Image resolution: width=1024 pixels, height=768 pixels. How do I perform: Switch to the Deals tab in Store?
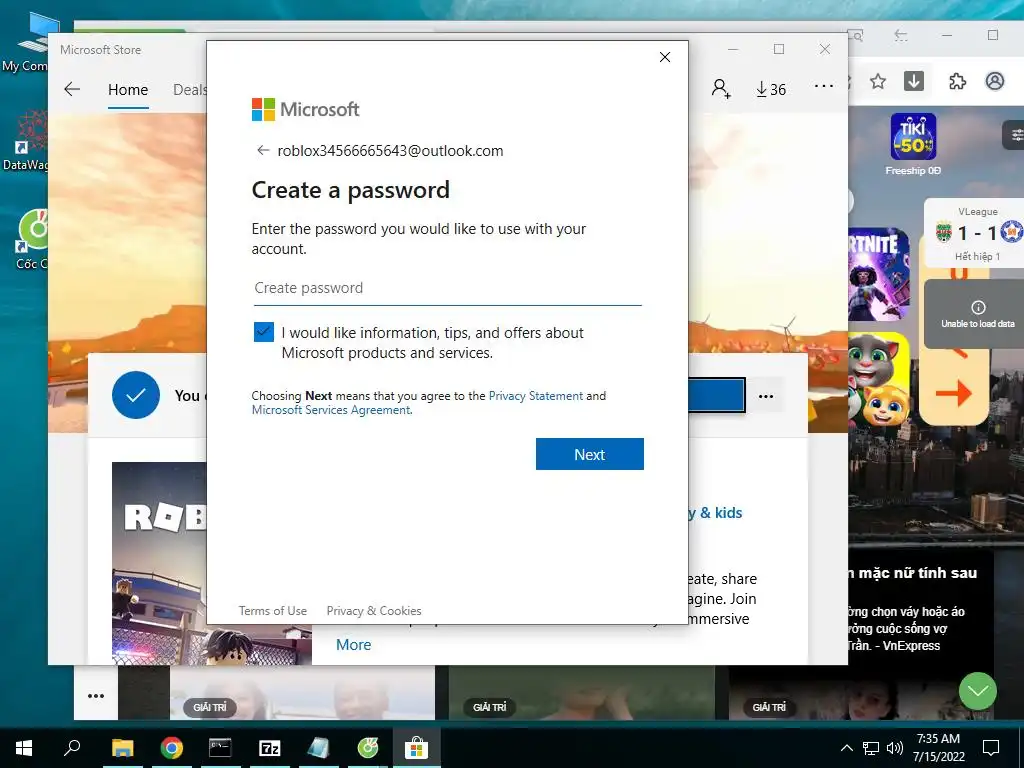tap(189, 89)
